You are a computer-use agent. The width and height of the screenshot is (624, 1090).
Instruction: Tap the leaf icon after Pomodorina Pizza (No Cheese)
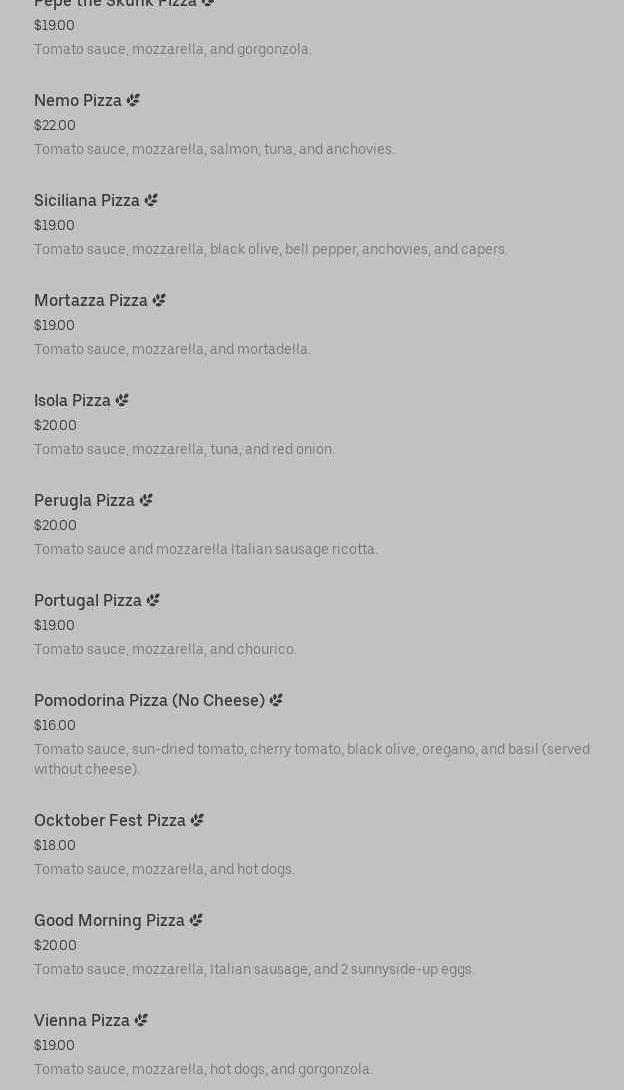276,700
